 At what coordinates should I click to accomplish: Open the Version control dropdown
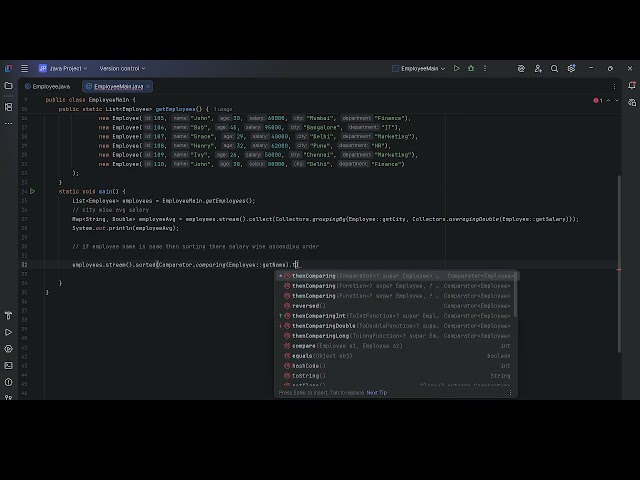122,69
